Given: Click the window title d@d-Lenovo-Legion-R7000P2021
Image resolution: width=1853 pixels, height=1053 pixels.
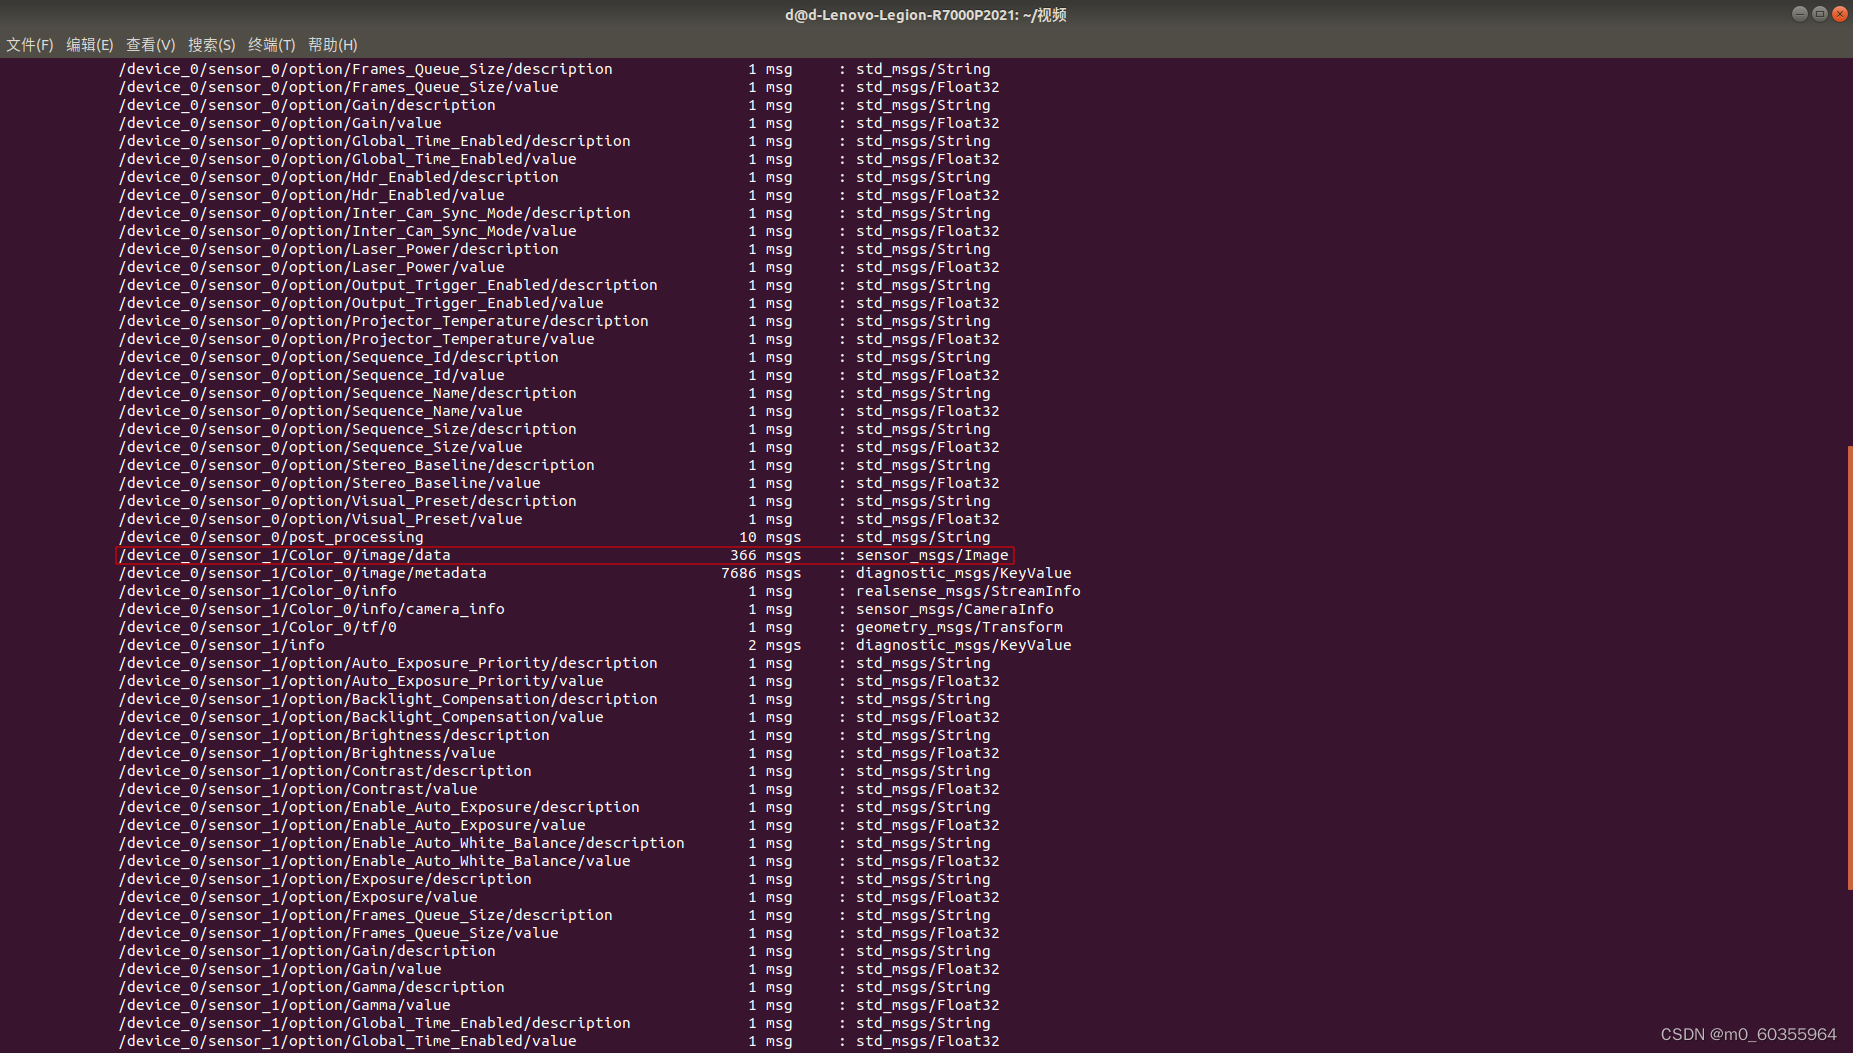Looking at the screenshot, I should click(925, 15).
